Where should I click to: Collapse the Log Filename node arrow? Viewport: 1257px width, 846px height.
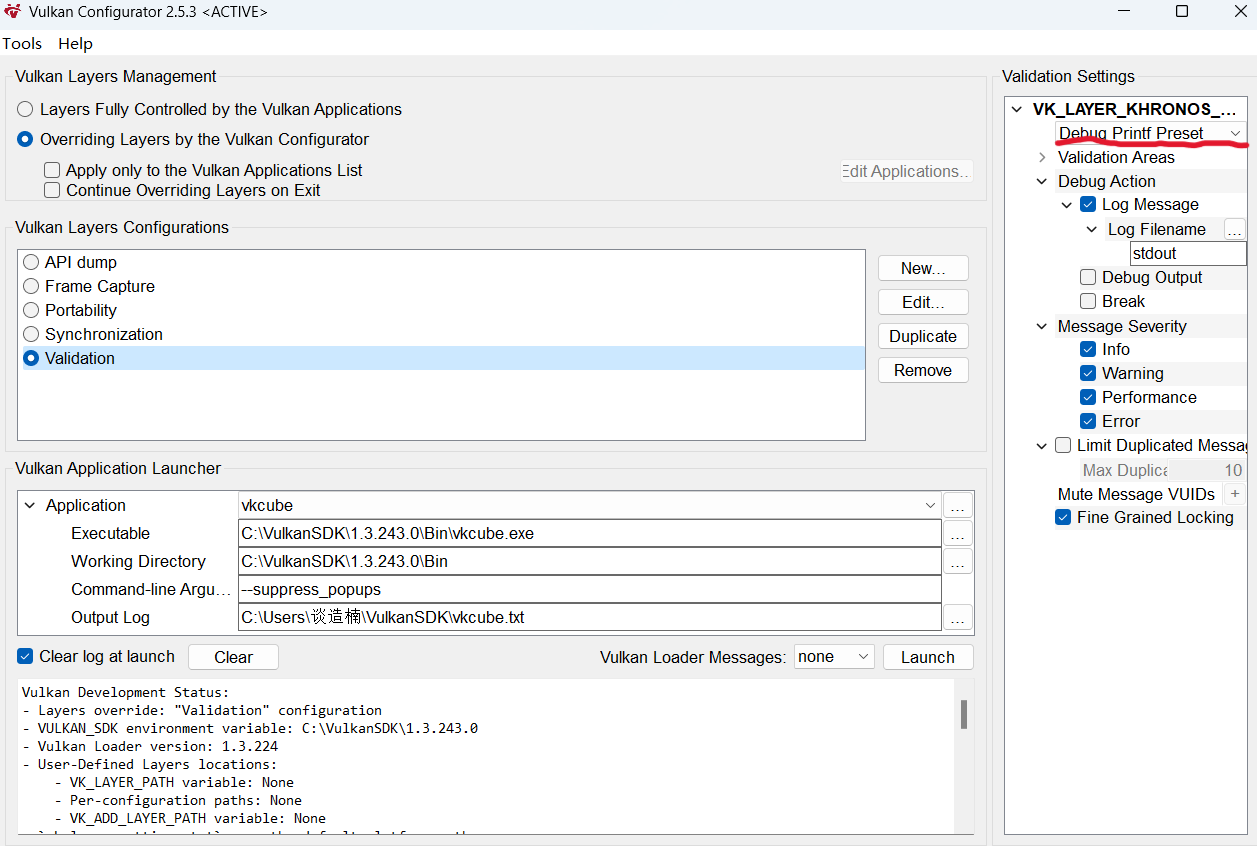(1091, 229)
